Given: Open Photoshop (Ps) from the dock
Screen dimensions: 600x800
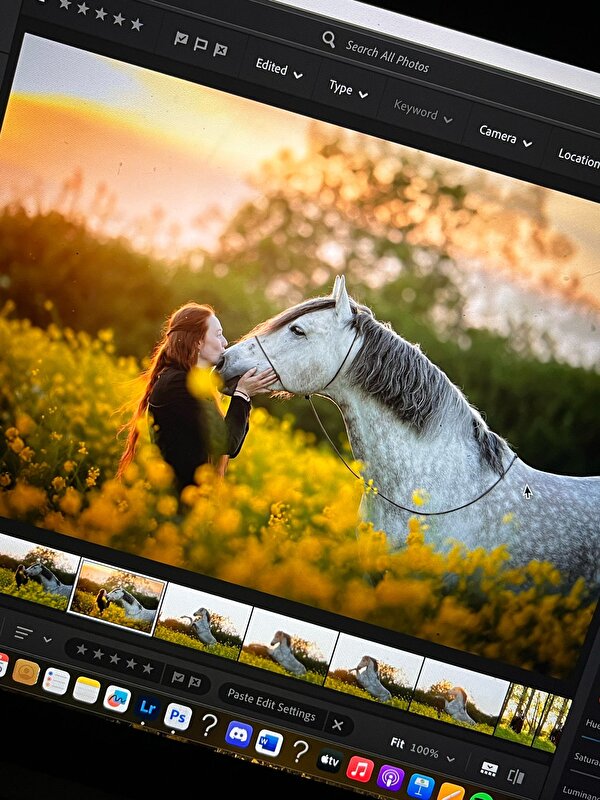Looking at the screenshot, I should click(x=178, y=716).
